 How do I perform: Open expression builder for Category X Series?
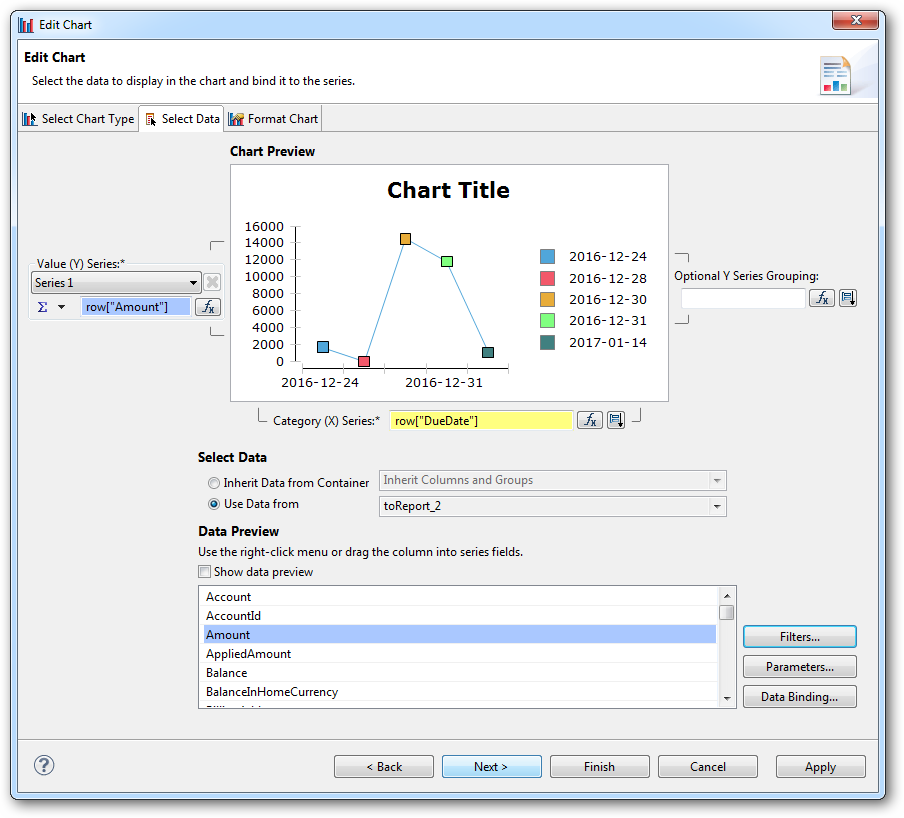point(590,421)
